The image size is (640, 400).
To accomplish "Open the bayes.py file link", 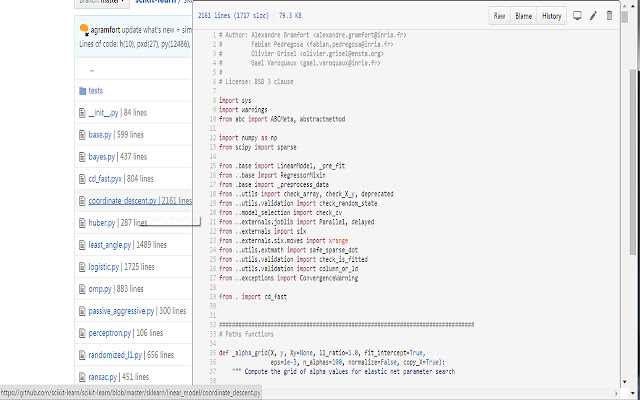I will (x=102, y=157).
